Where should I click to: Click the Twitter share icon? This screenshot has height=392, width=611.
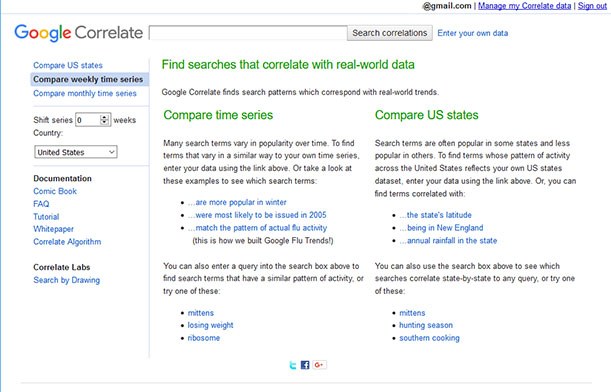click(x=293, y=365)
